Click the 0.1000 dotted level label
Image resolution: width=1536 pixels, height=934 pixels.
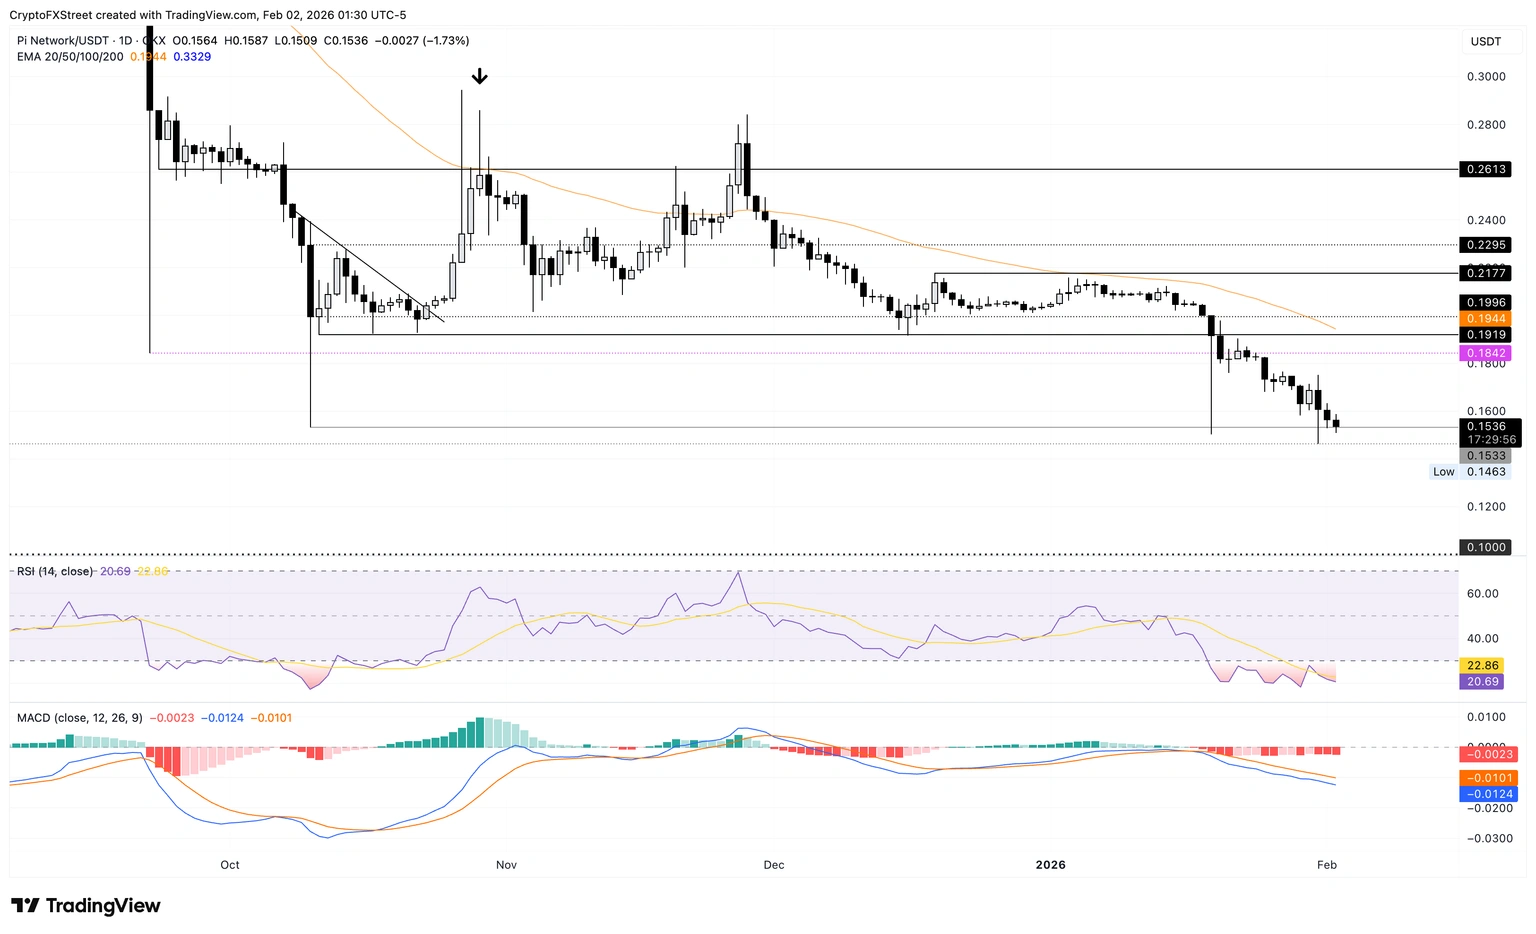(x=1485, y=547)
